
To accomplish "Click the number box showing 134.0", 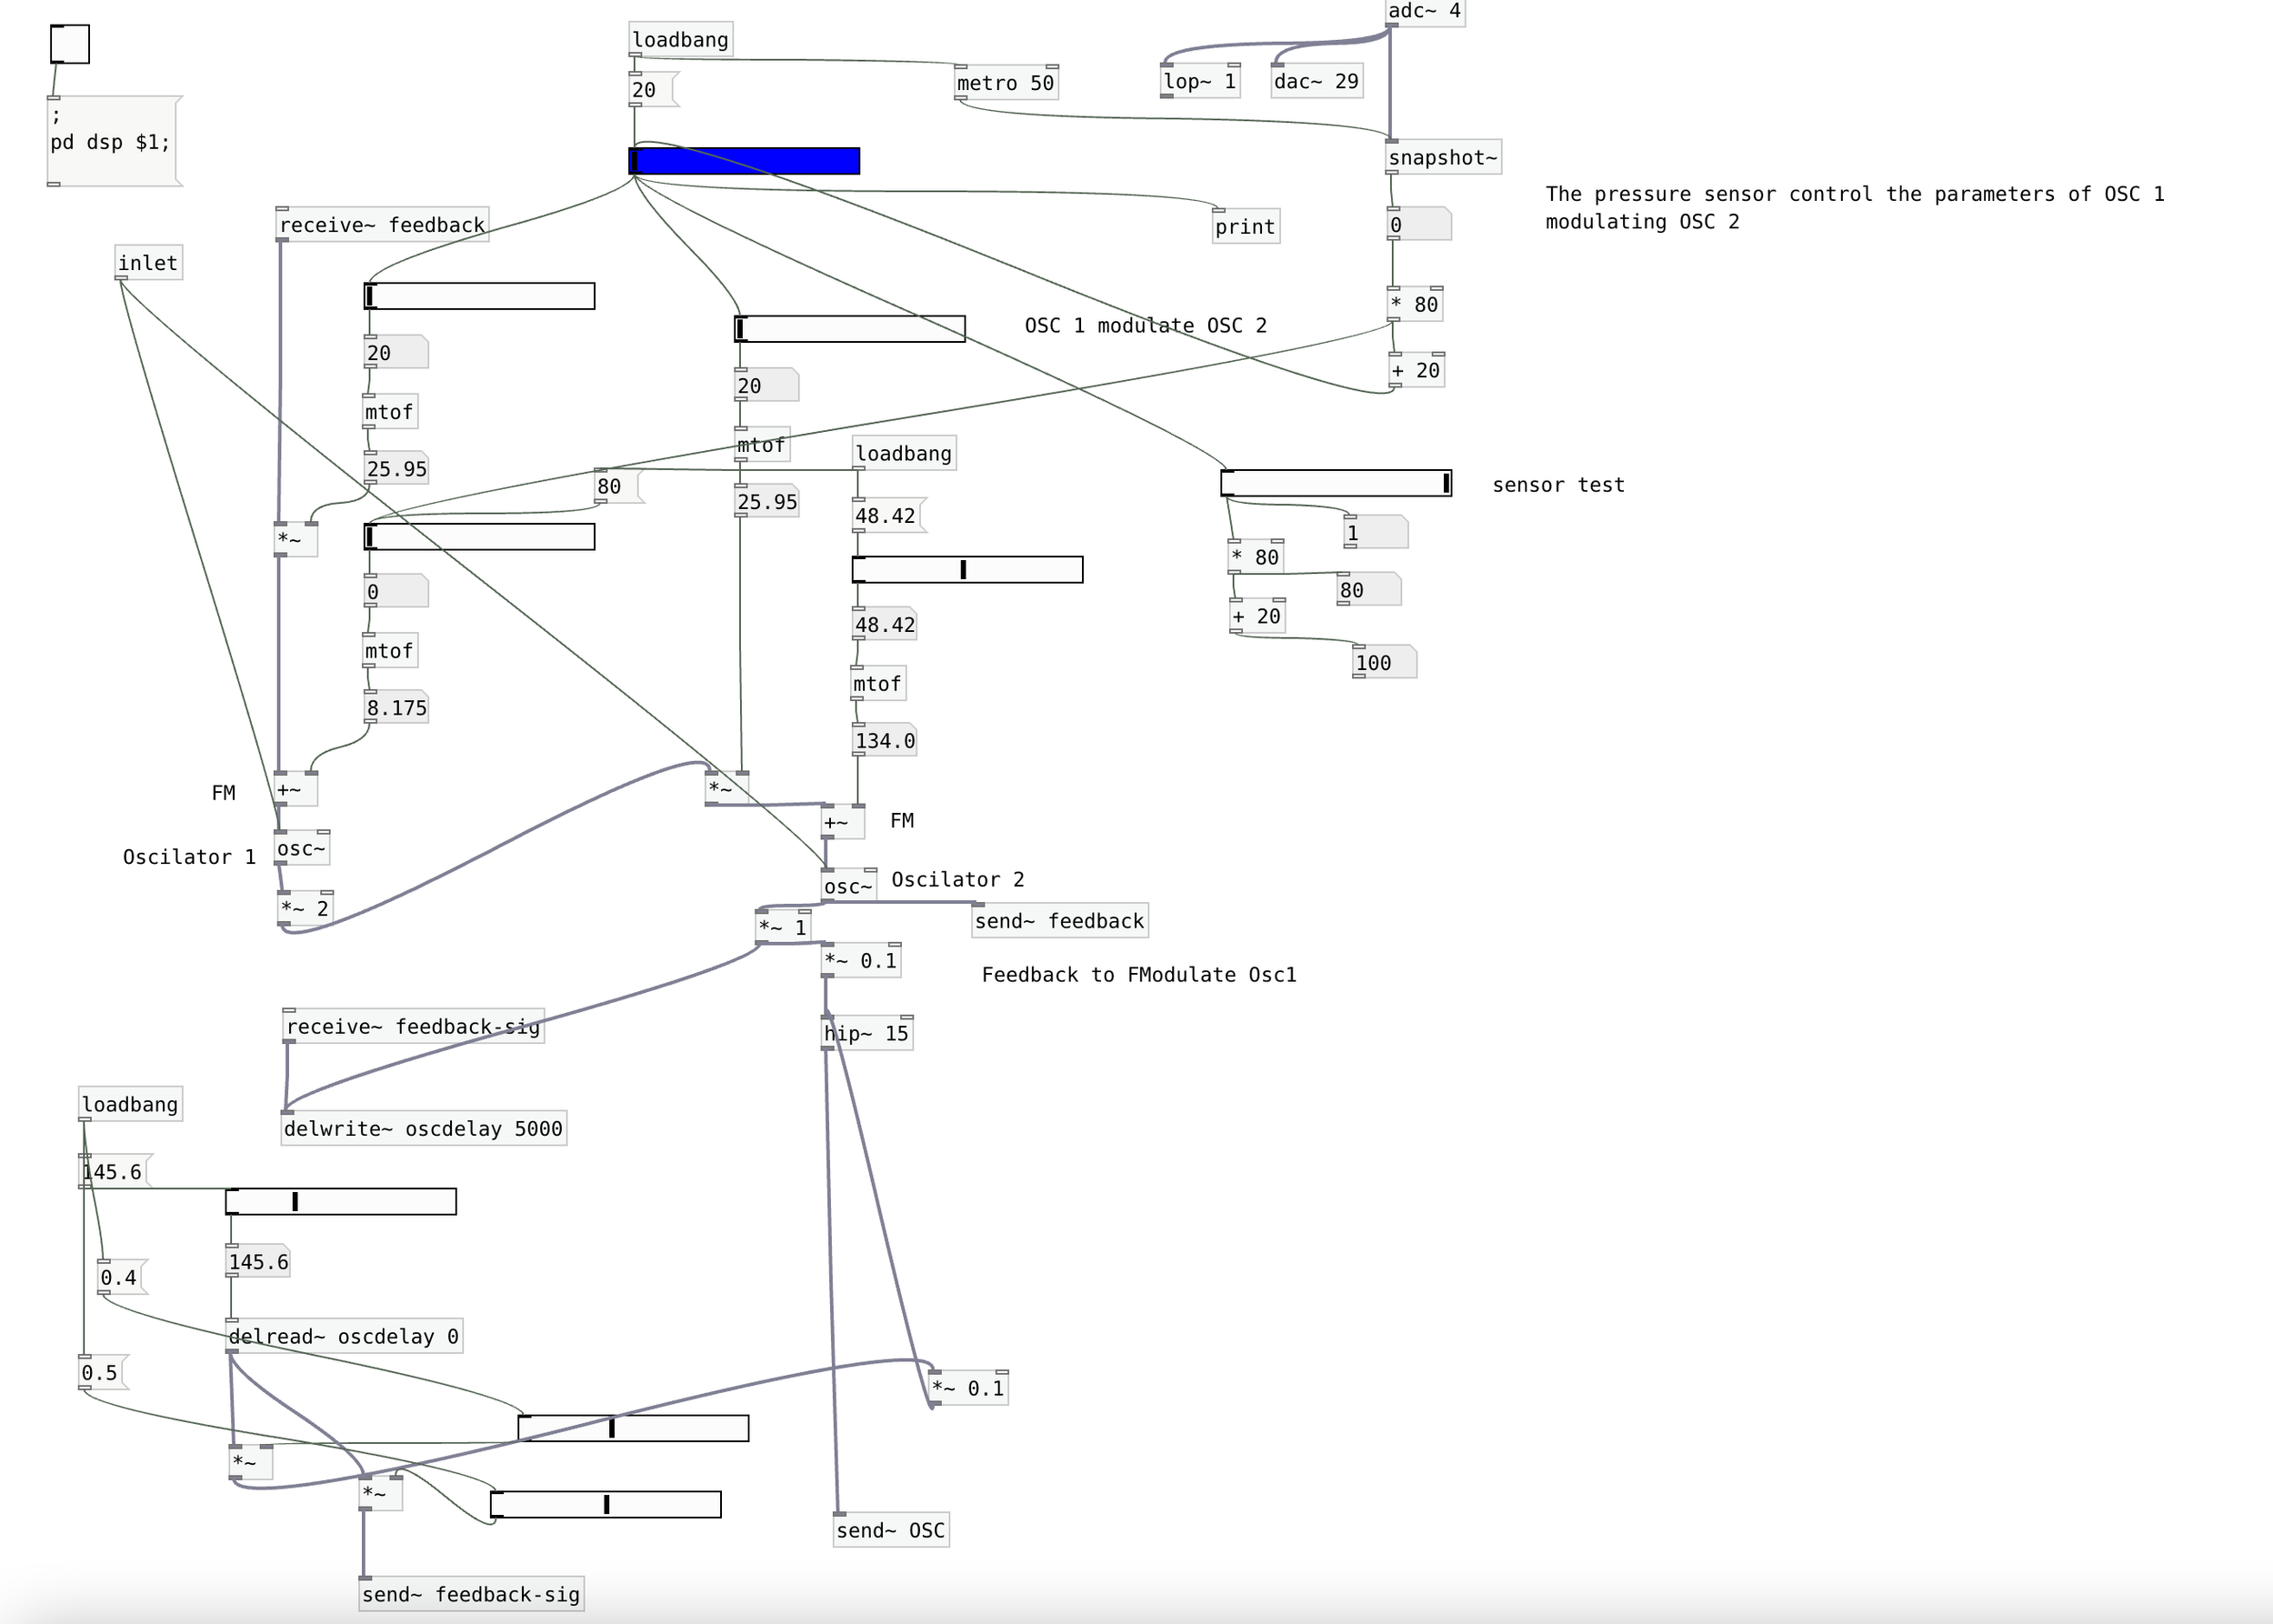I will pos(883,740).
